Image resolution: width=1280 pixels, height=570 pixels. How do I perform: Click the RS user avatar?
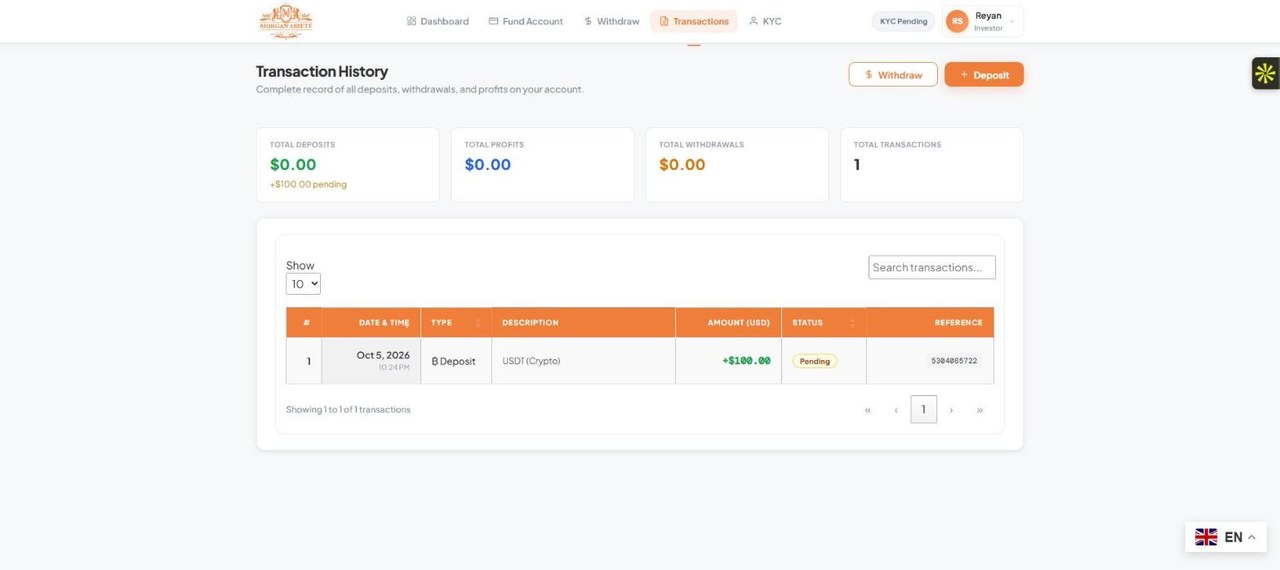tap(957, 21)
